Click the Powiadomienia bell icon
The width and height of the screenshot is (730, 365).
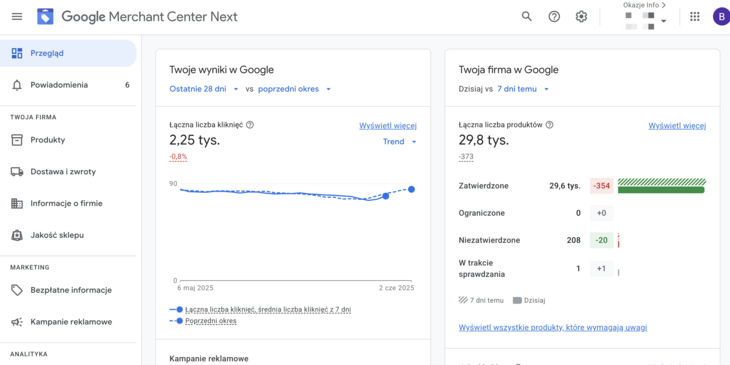[17, 85]
